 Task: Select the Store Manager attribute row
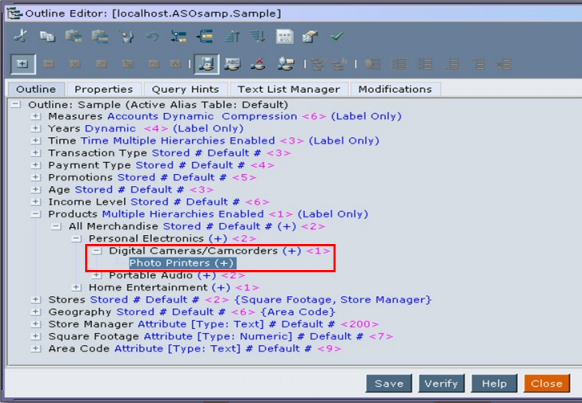point(213,324)
